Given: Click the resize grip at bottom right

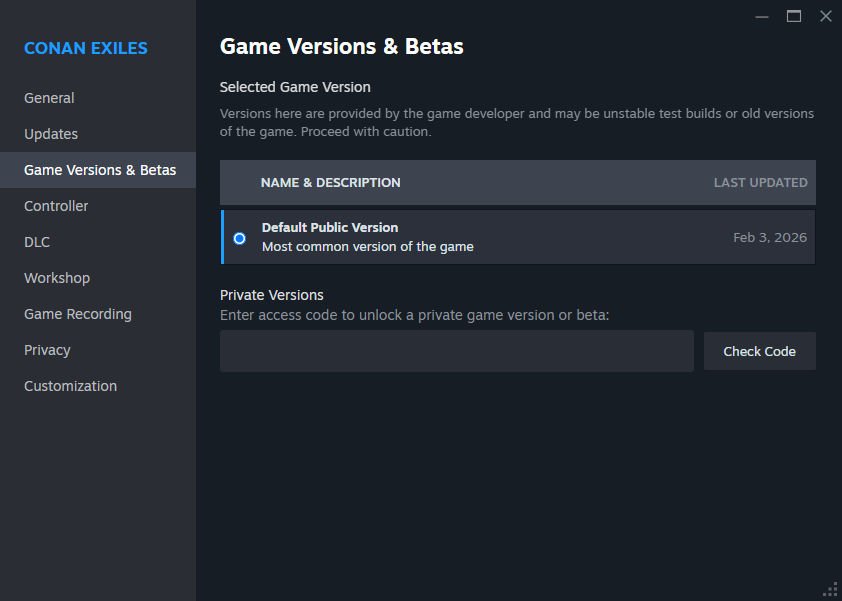Looking at the screenshot, I should (833, 590).
